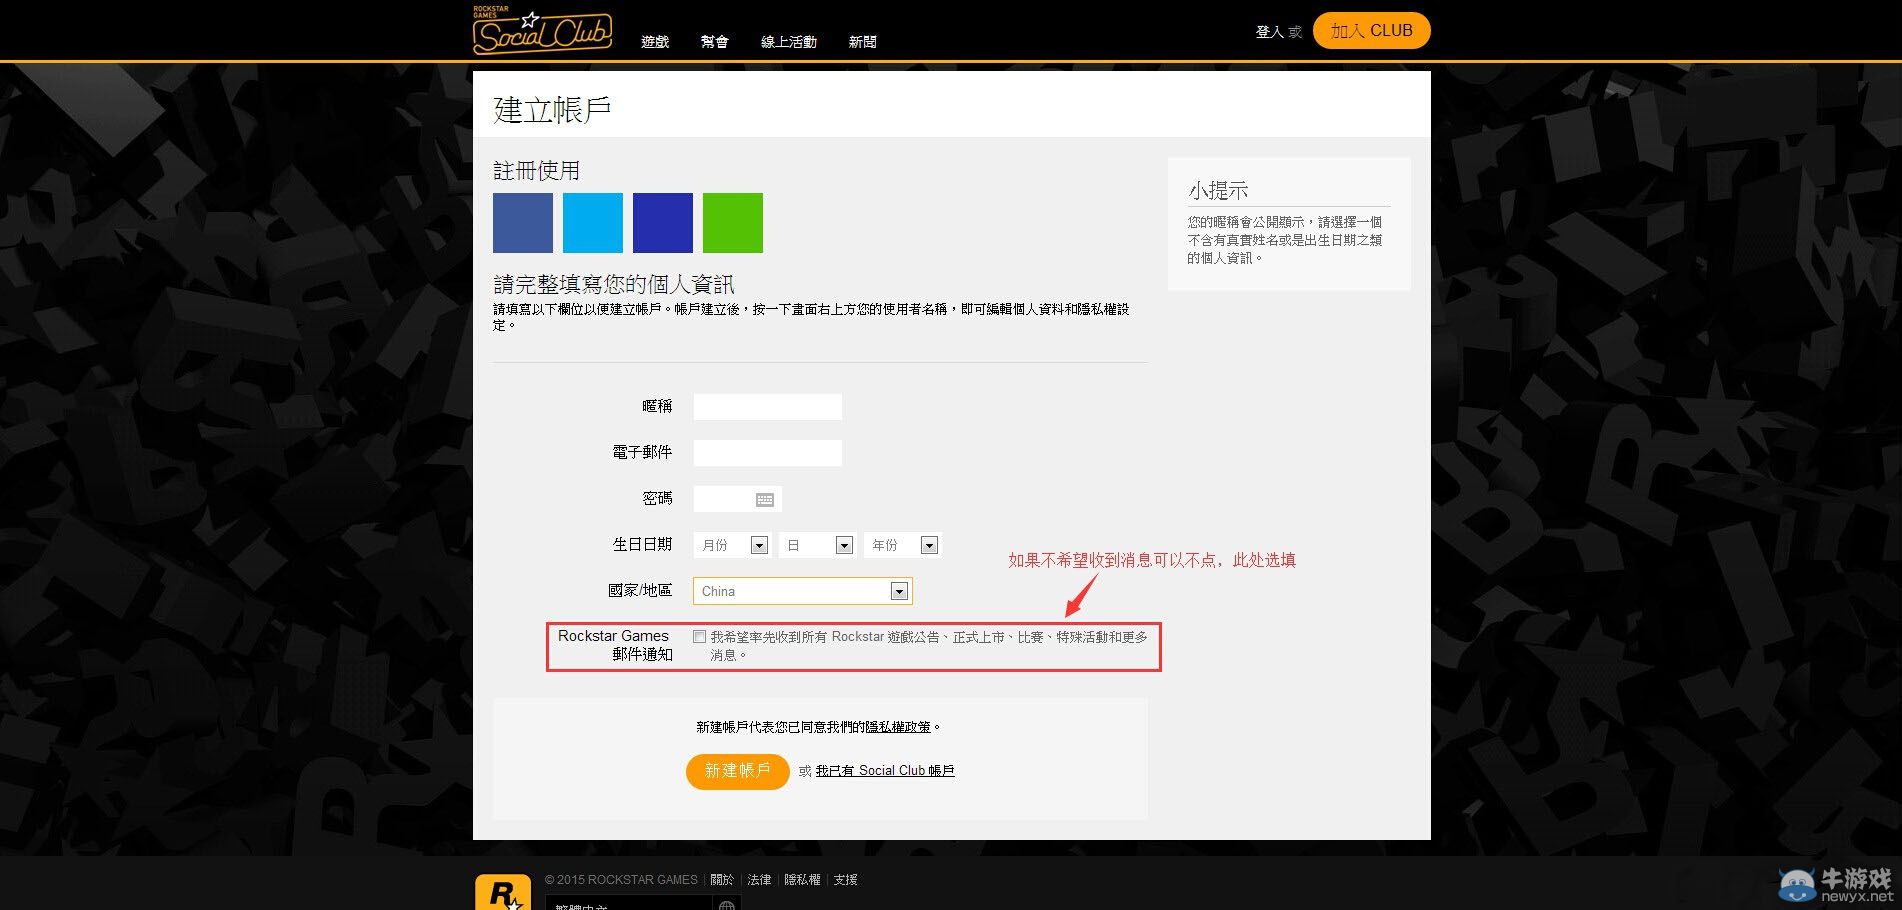
Task: Focus the 暱稱 nickname input field
Action: (x=768, y=406)
